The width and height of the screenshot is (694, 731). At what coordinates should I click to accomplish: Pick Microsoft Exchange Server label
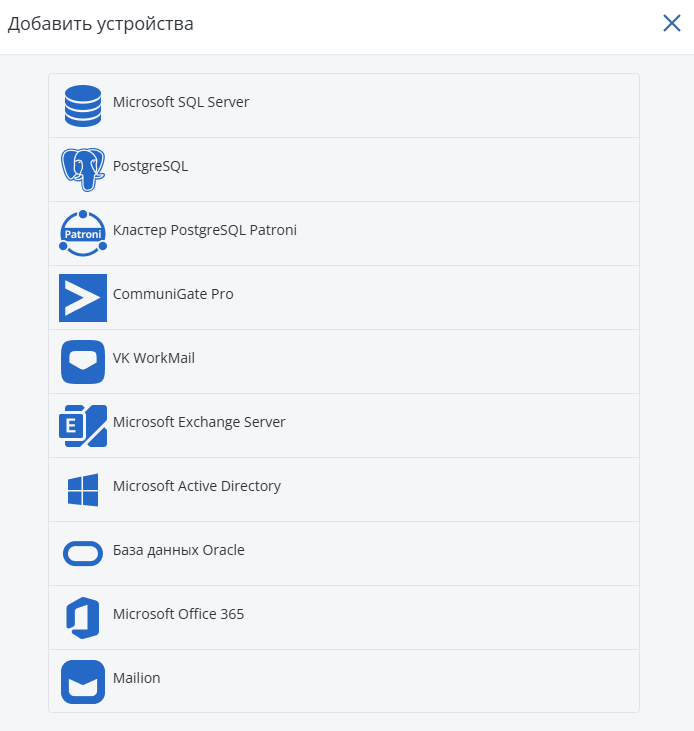(199, 422)
